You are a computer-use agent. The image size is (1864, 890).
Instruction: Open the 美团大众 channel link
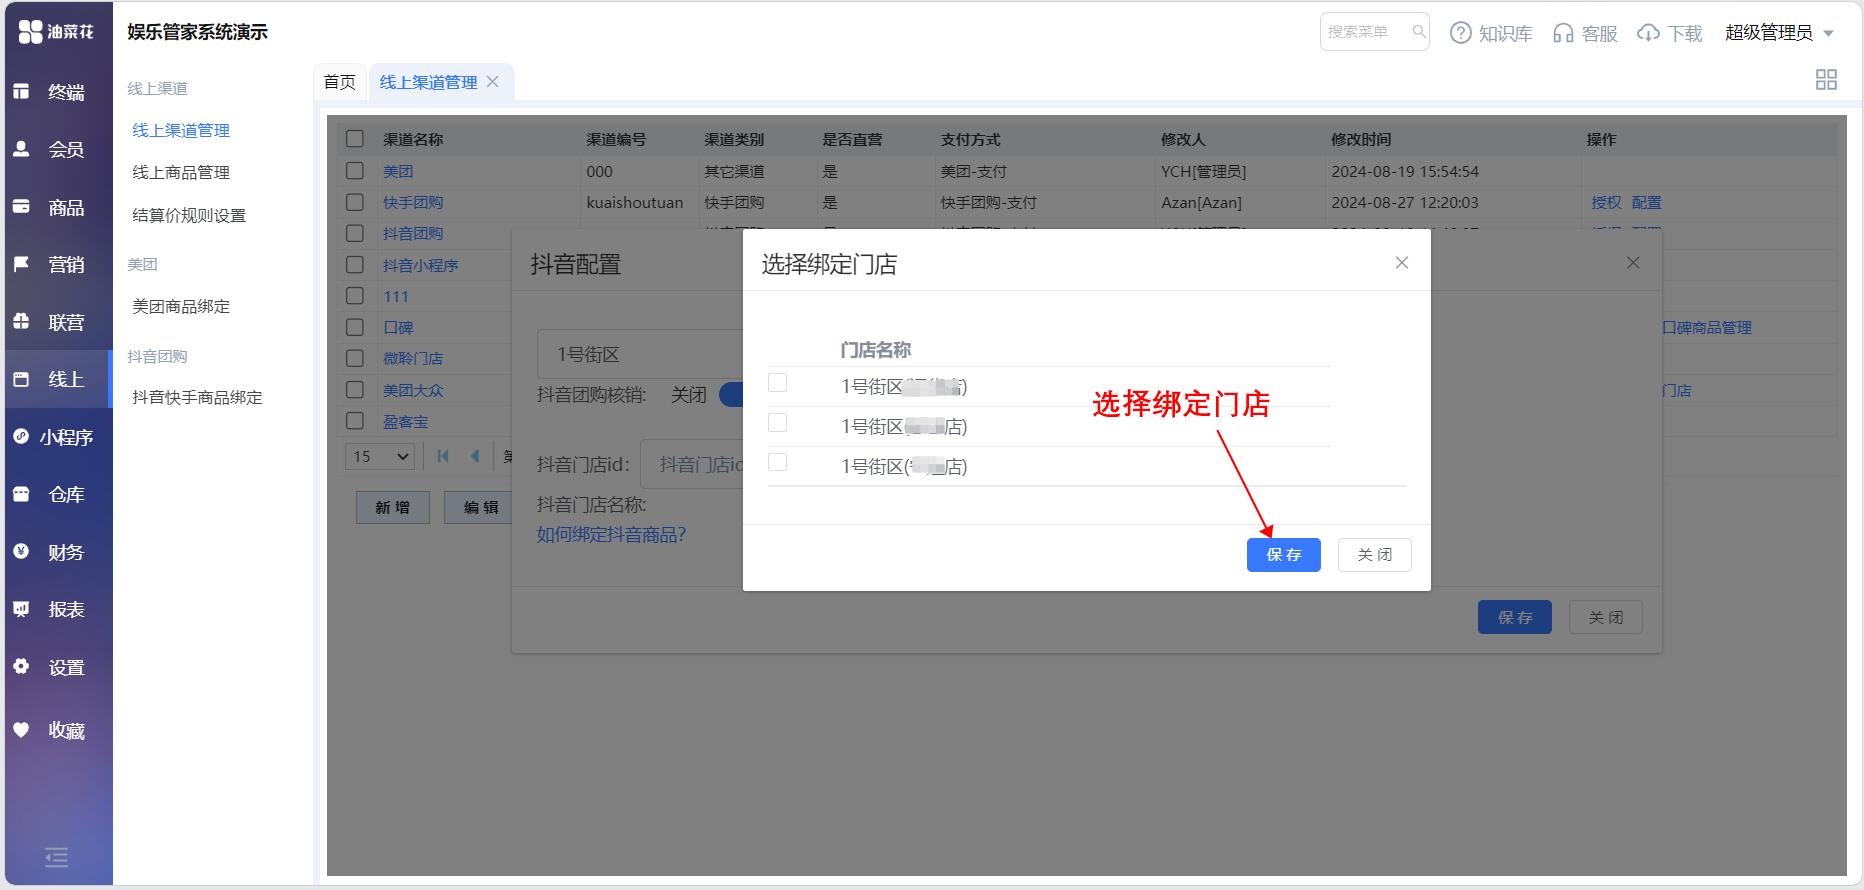coord(413,390)
